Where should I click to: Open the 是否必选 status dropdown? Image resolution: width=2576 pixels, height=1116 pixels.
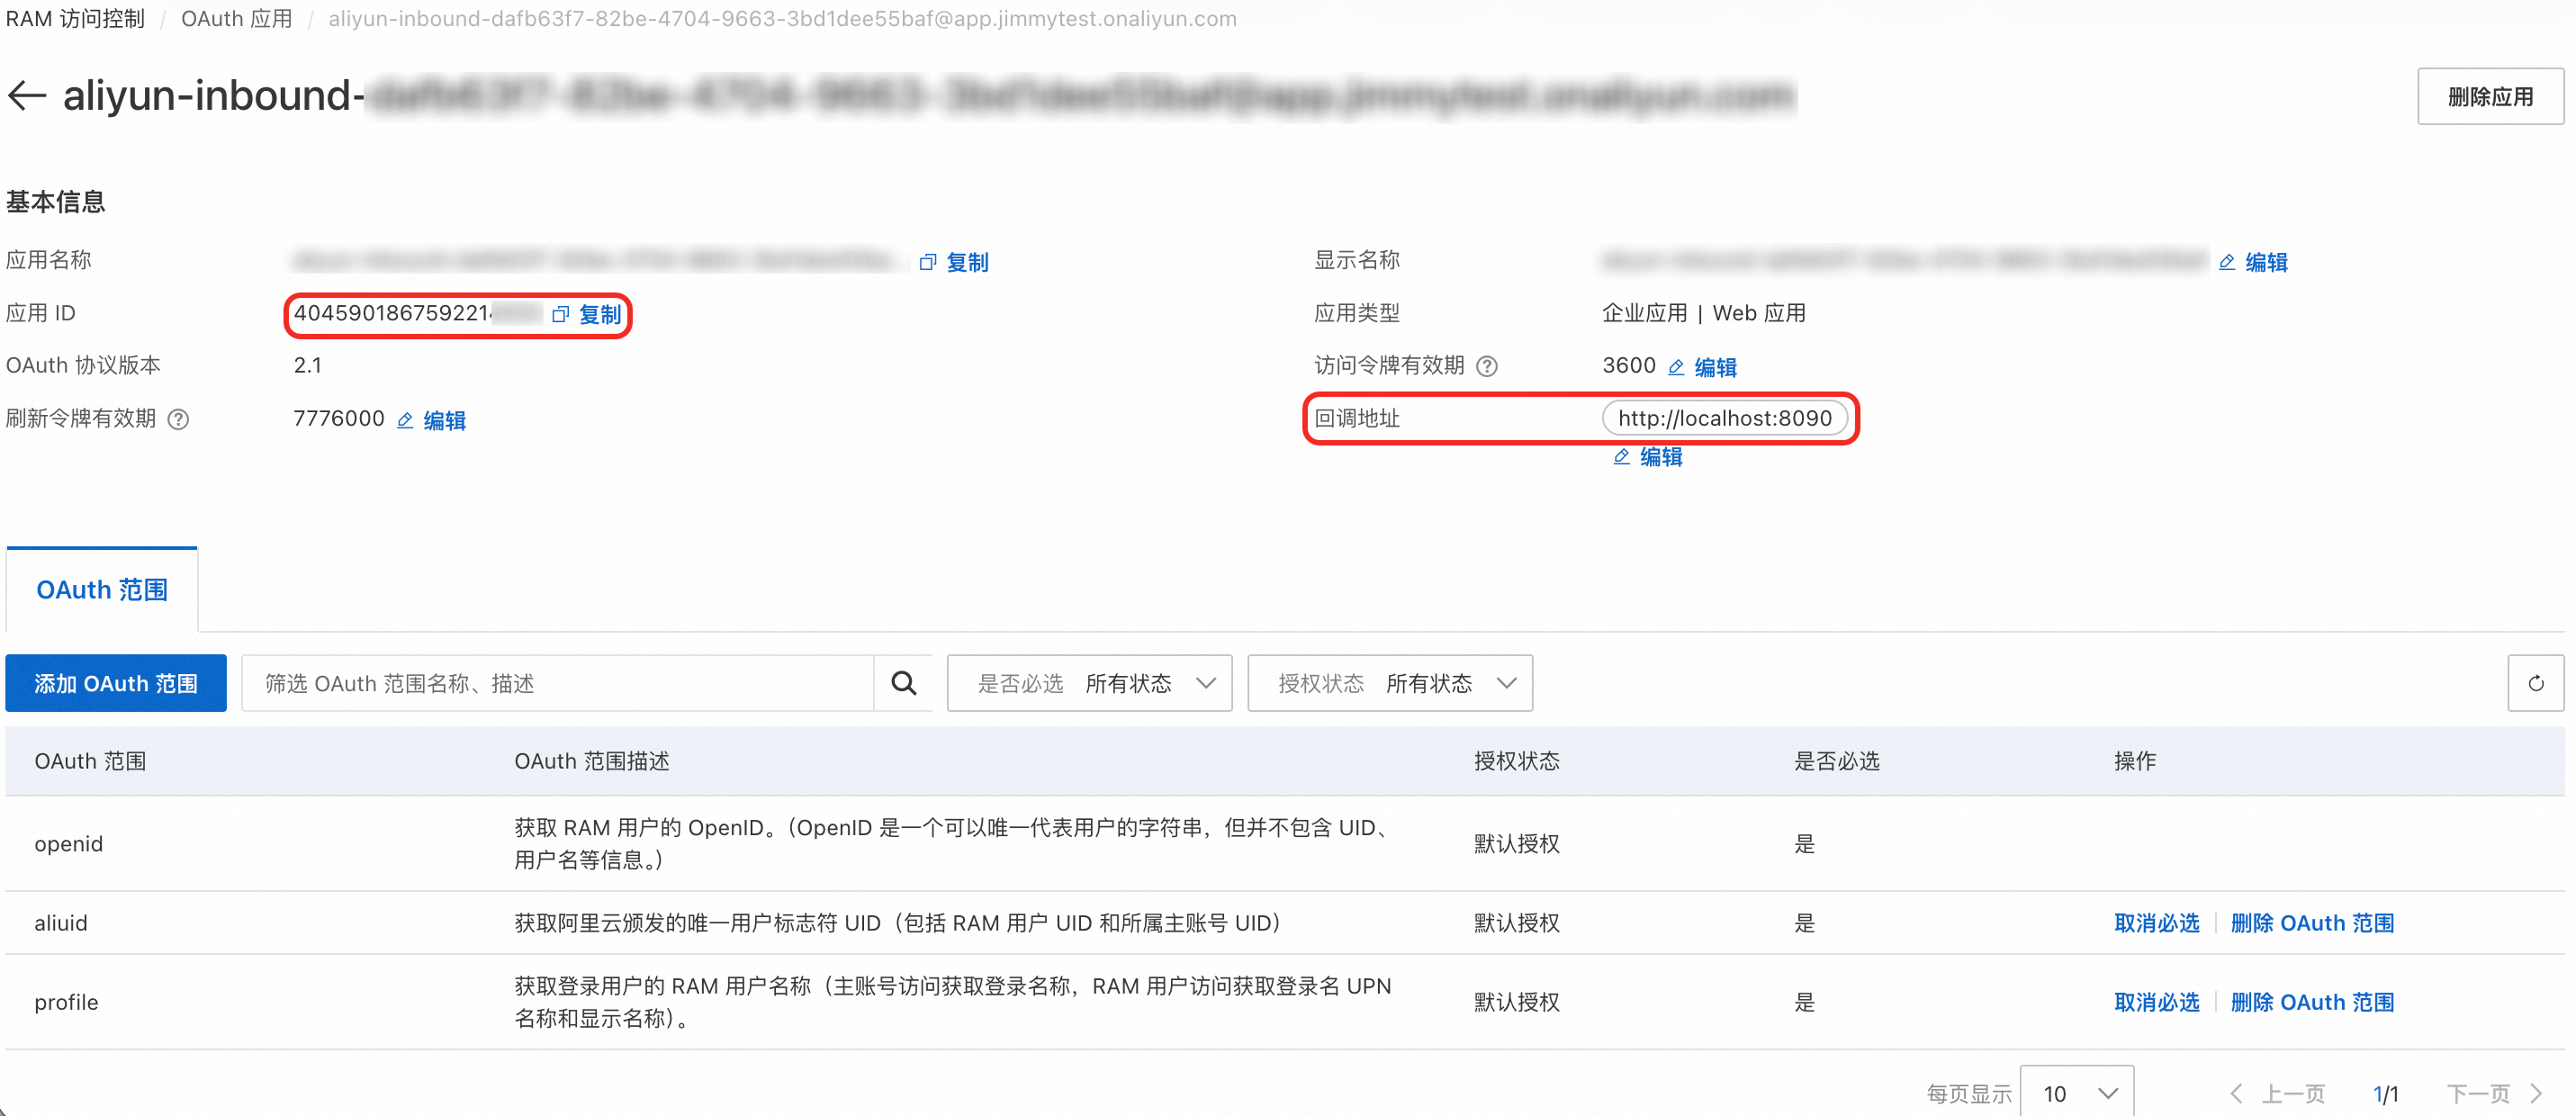click(1089, 683)
